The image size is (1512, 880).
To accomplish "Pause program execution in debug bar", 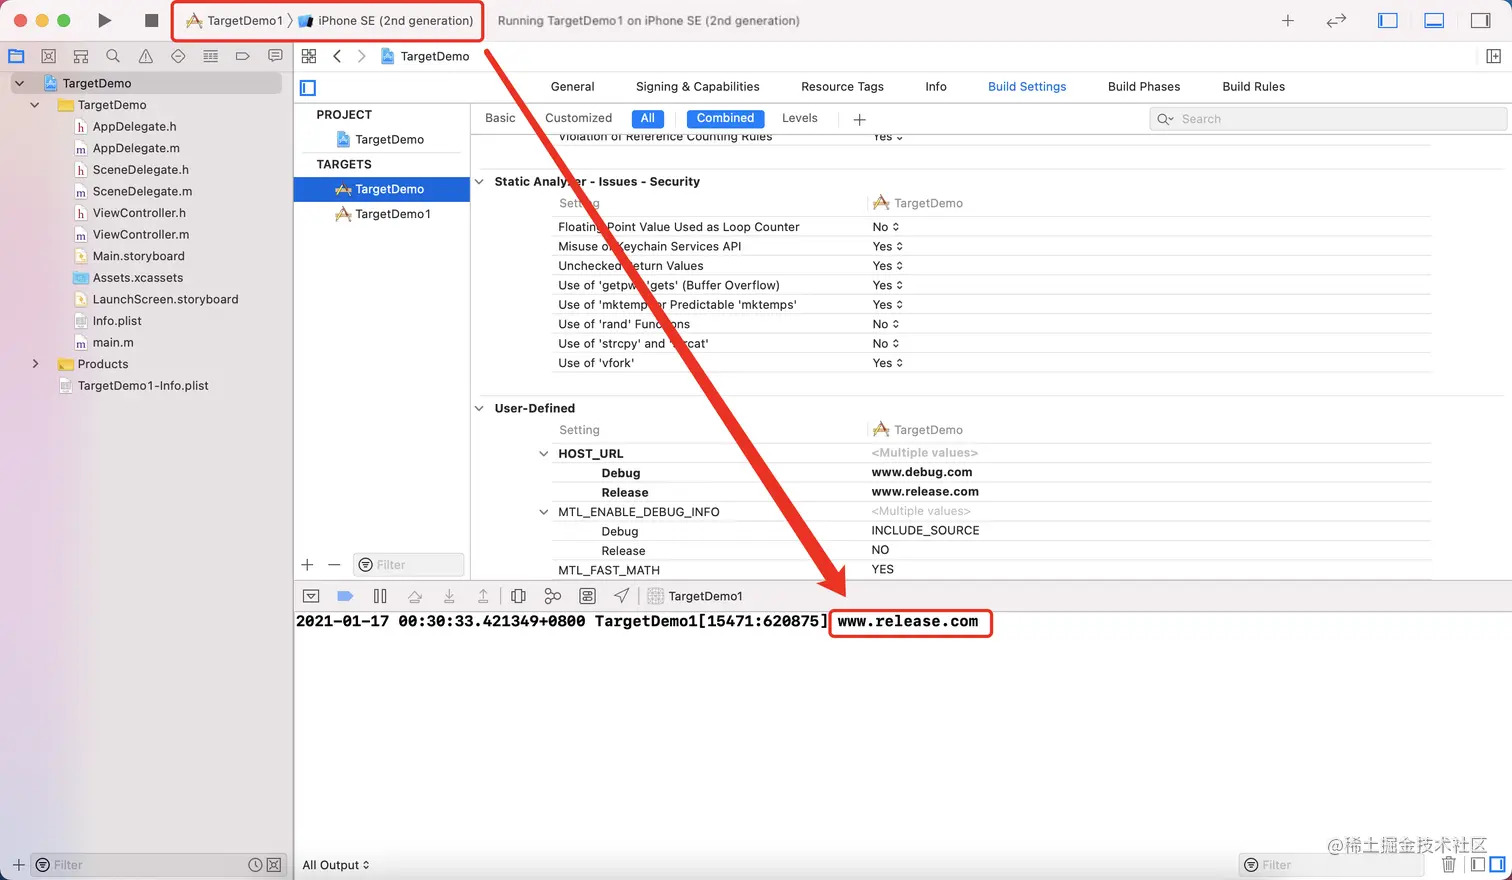I will 380,596.
